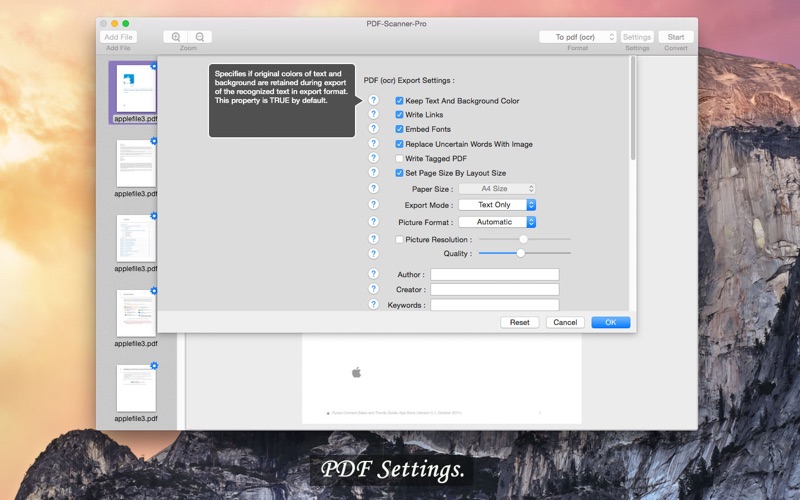The image size is (800, 500).
Task: Click gear badge on third page thumbnail
Action: (x=154, y=216)
